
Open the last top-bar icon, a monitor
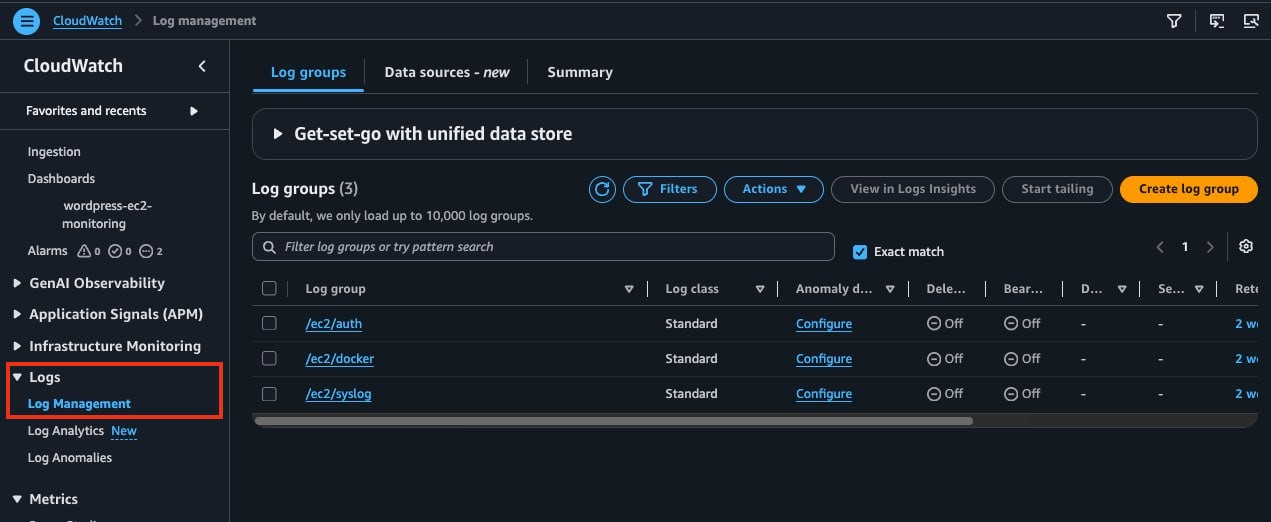1250,21
